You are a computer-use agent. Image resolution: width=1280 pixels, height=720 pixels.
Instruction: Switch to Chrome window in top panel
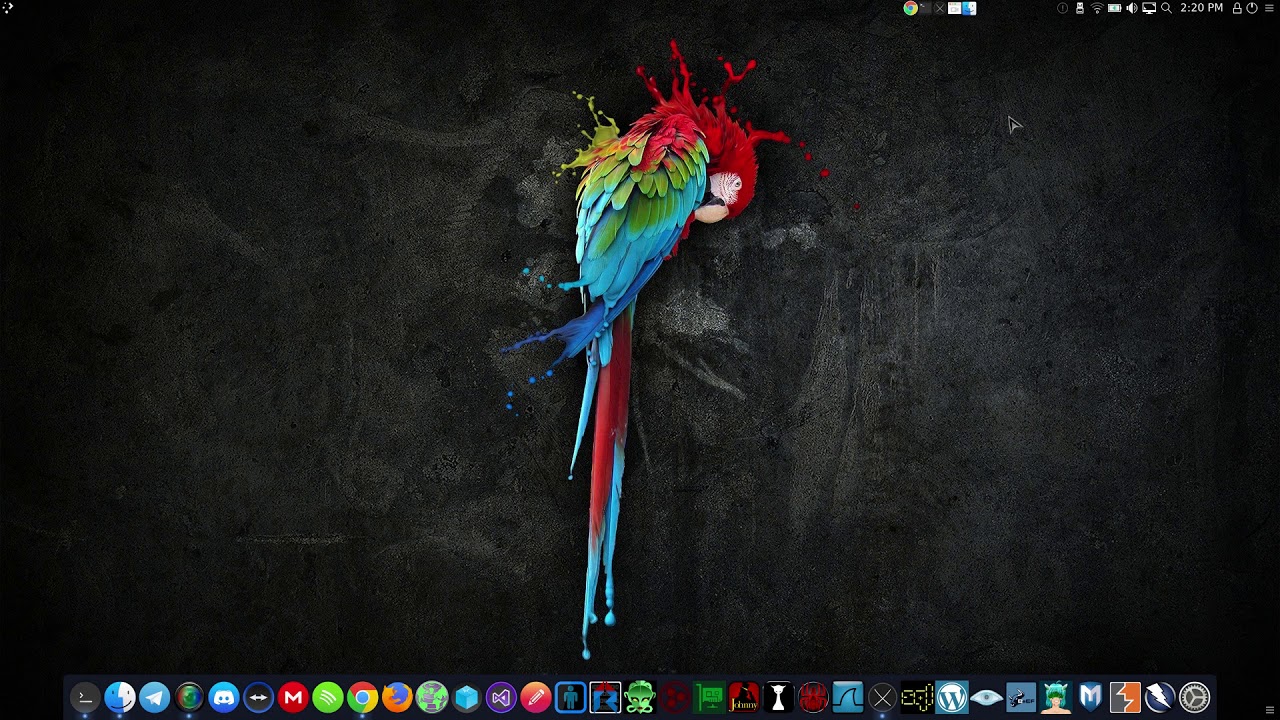pyautogui.click(x=910, y=8)
